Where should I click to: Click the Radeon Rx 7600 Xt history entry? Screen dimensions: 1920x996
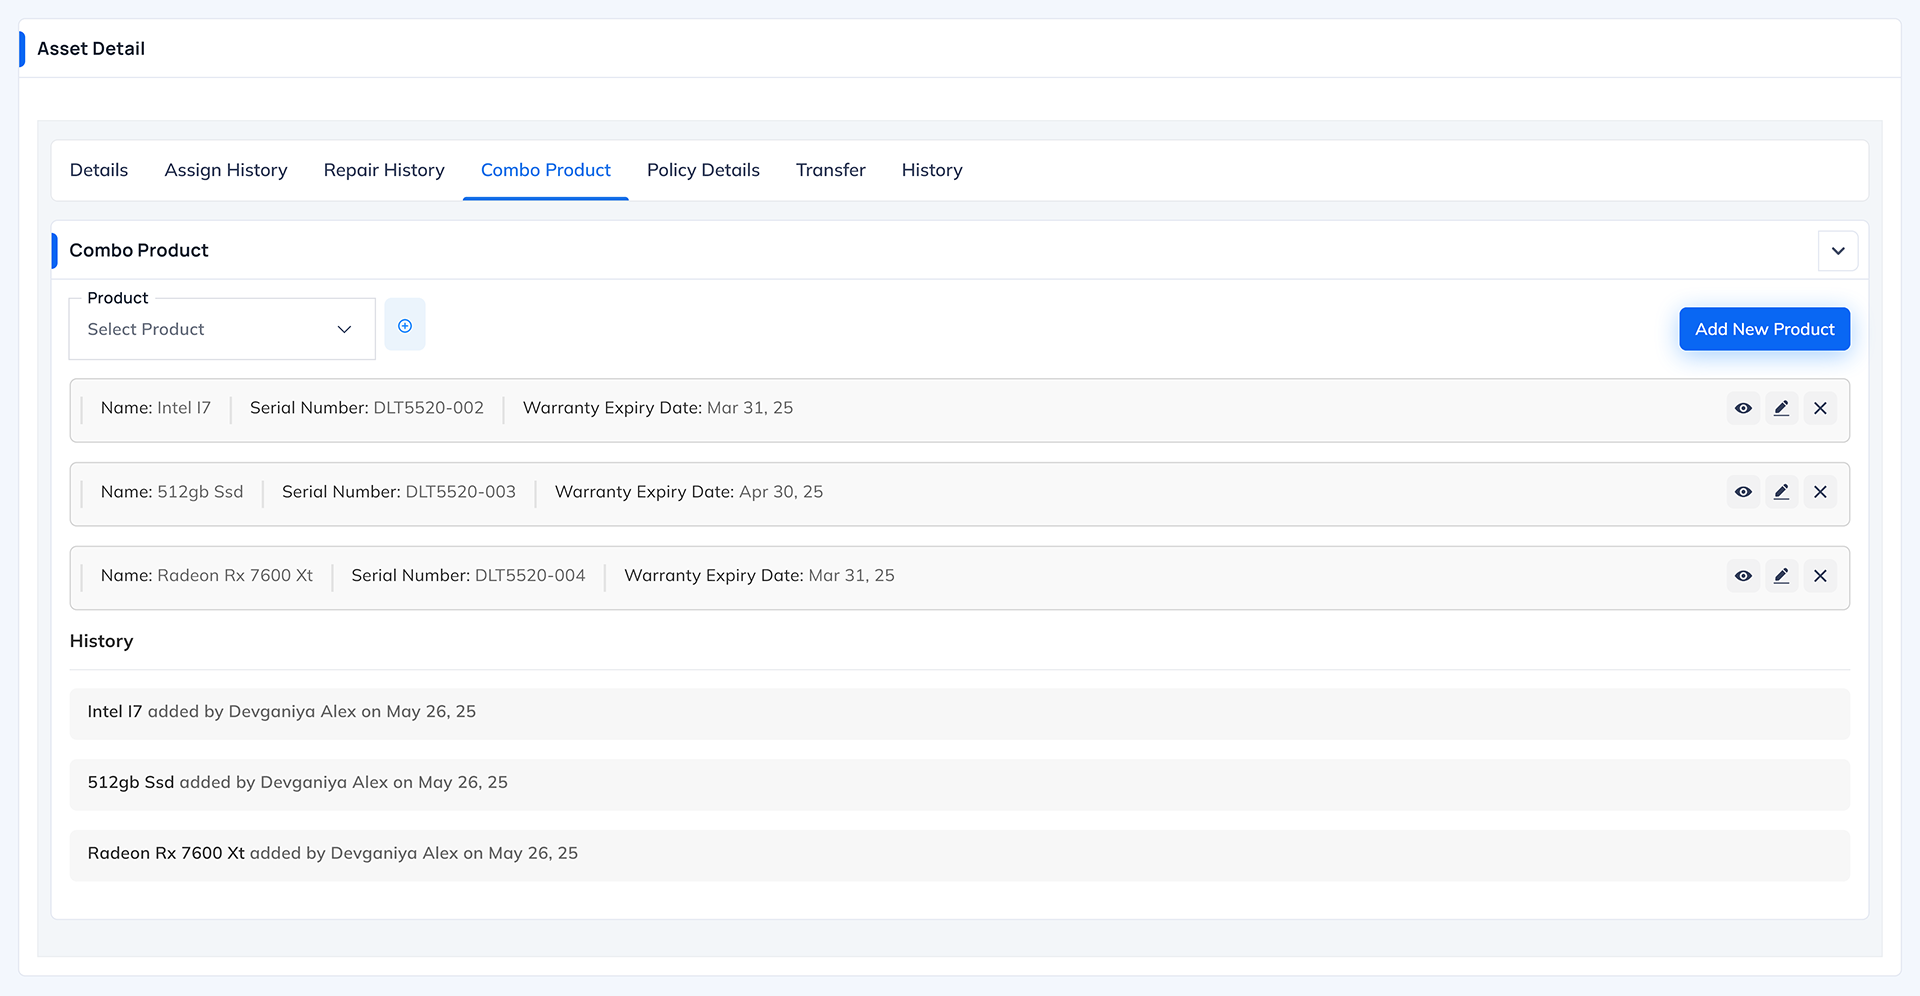point(333,854)
